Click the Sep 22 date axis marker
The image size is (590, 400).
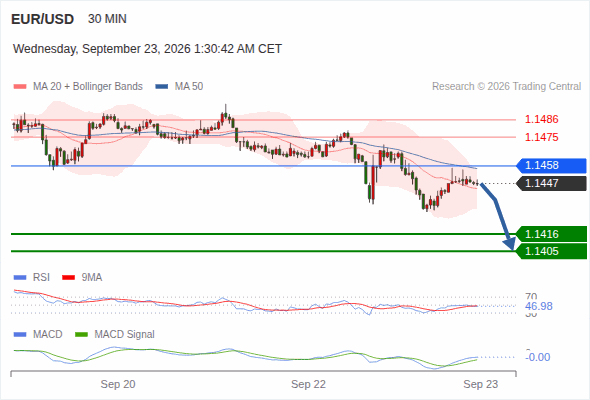(308, 384)
